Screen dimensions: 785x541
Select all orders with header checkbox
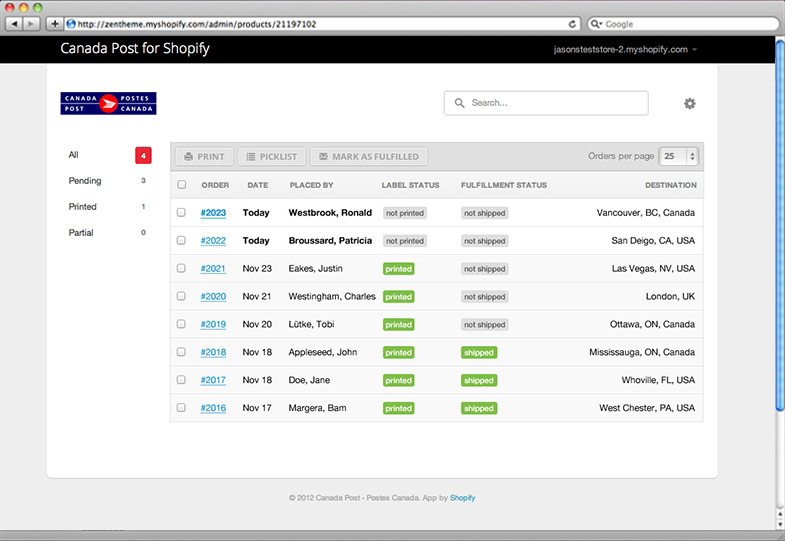tap(182, 185)
